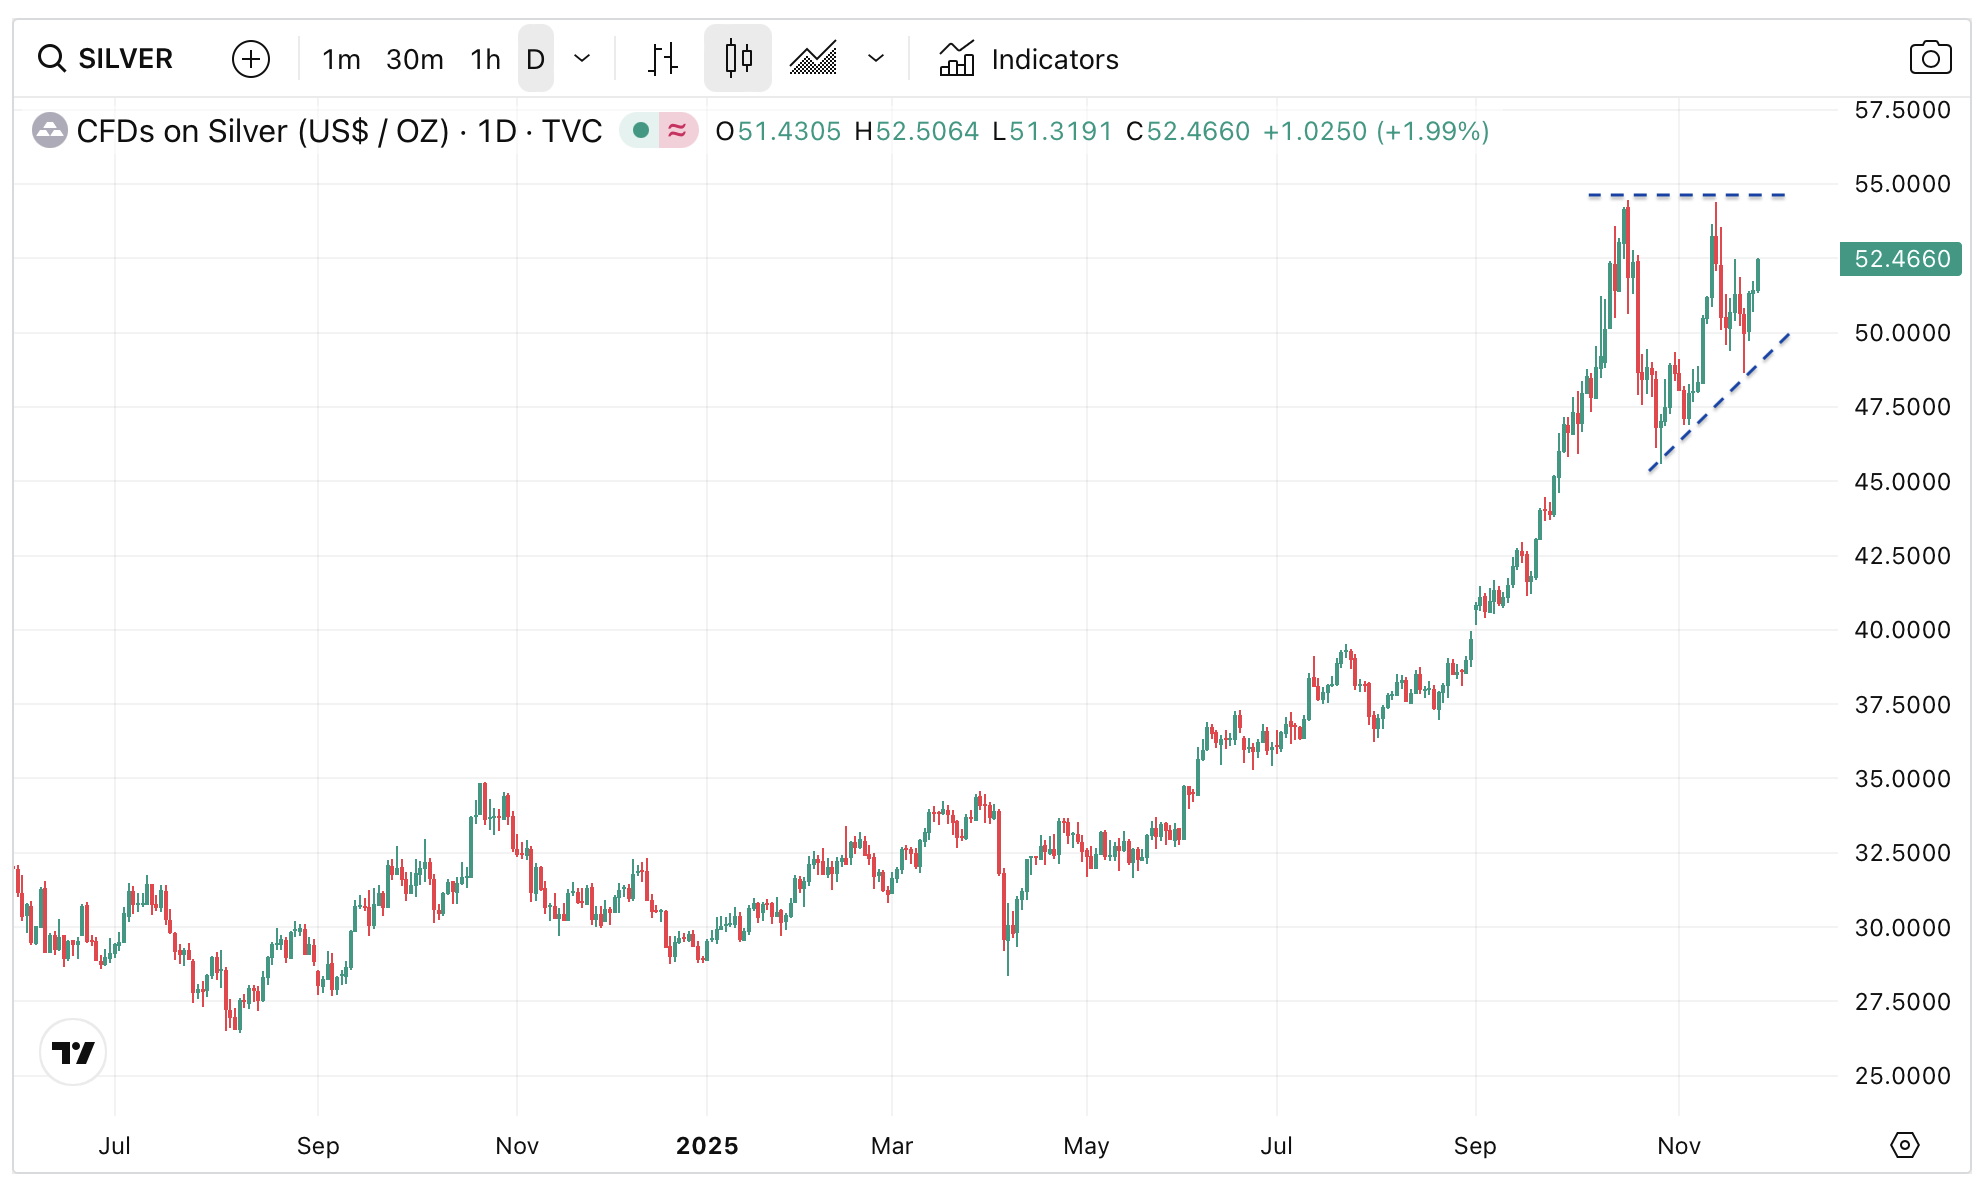
Task: Select the Bars chart style icon
Action: (662, 59)
